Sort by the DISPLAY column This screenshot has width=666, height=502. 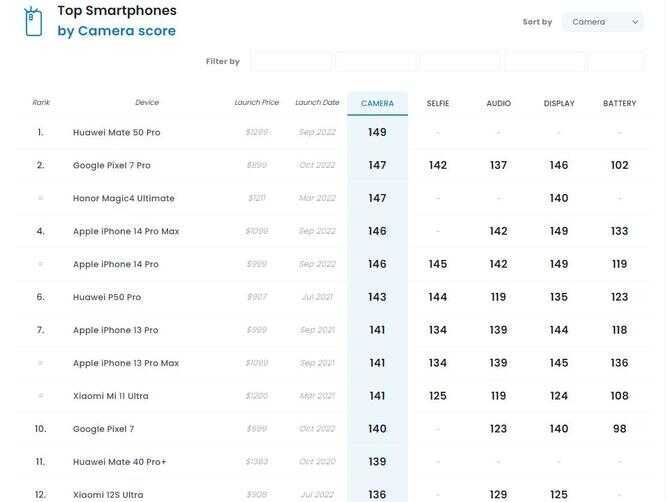point(559,104)
